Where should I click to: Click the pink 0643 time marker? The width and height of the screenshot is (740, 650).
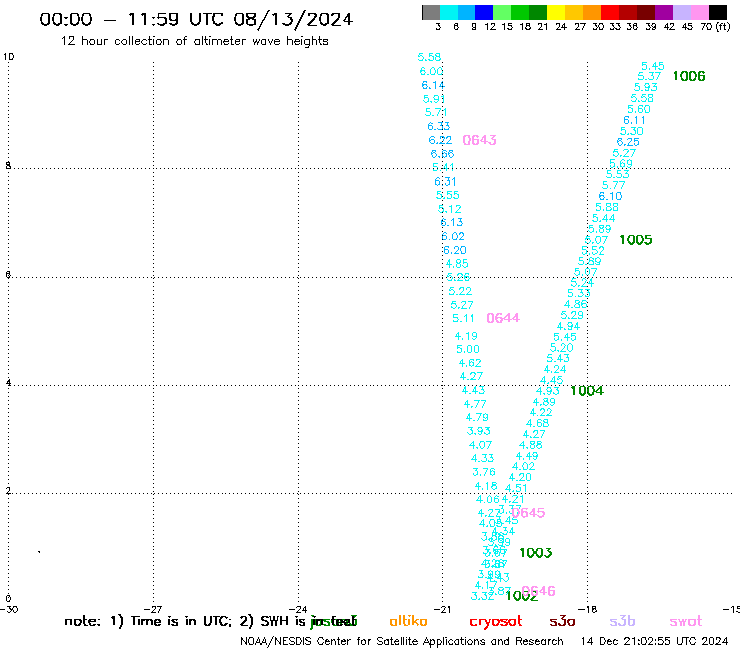click(479, 140)
